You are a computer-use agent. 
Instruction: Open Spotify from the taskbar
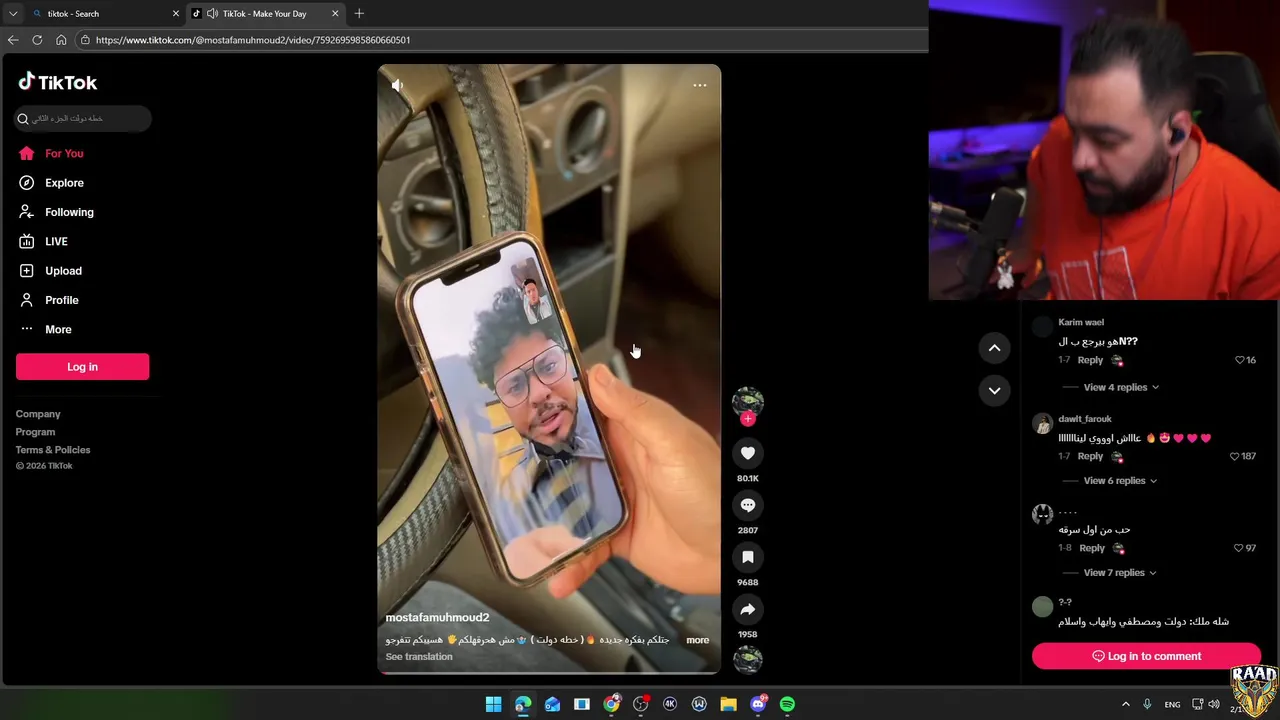[787, 704]
